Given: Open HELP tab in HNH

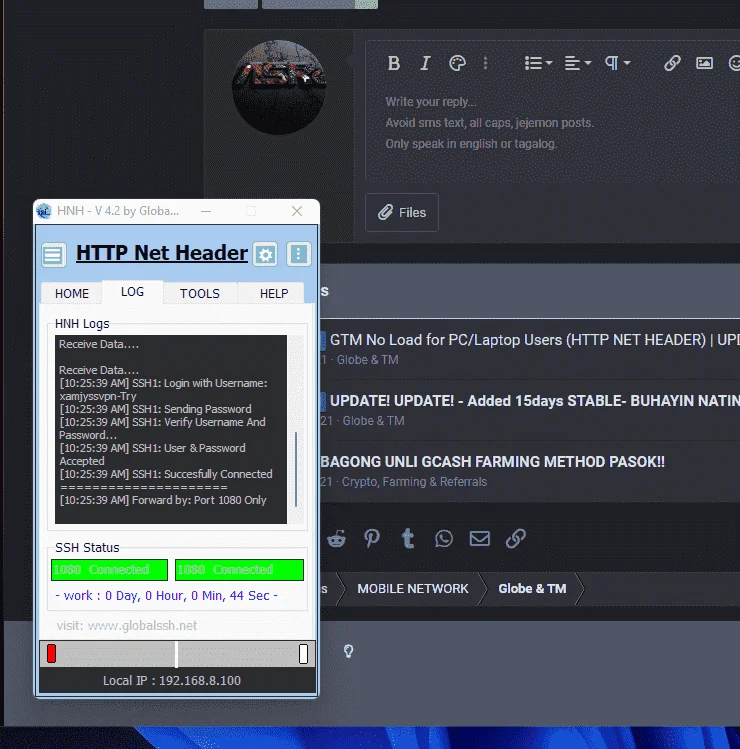Looking at the screenshot, I should point(274,293).
